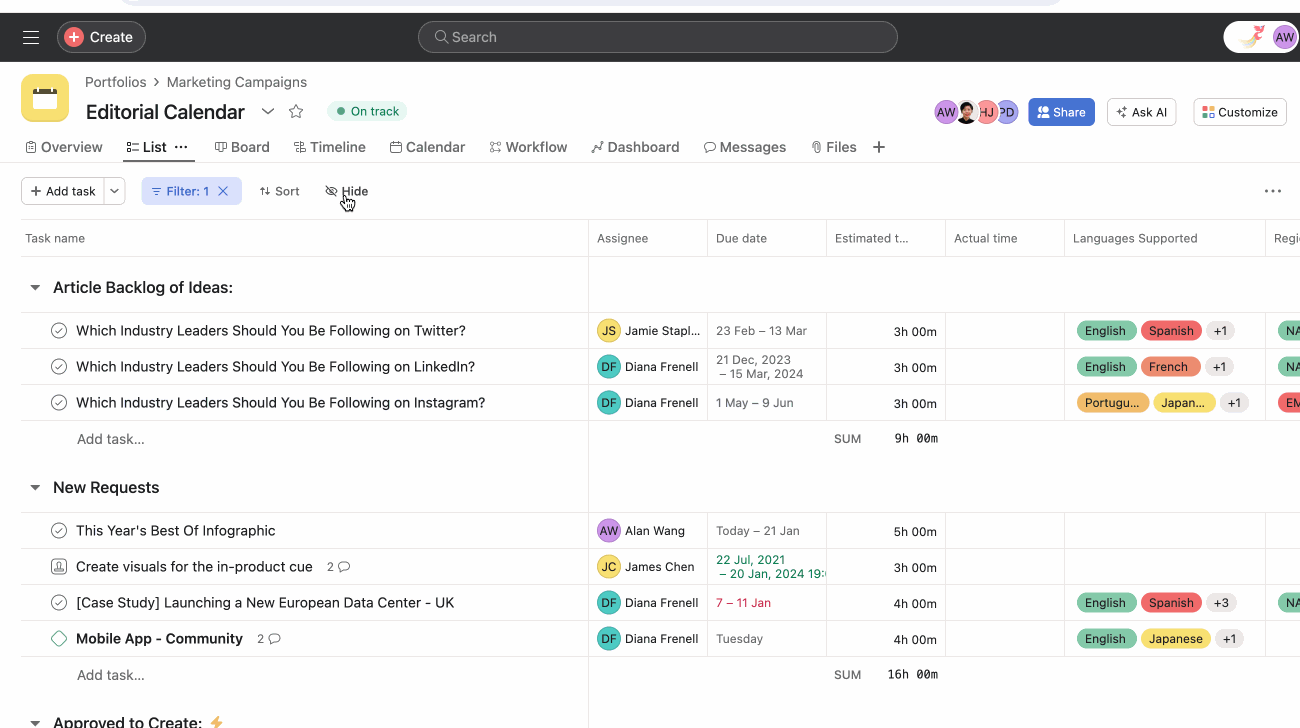This screenshot has height=728, width=1300.
Task: Star the Editorial Calendar project
Action: (x=296, y=111)
